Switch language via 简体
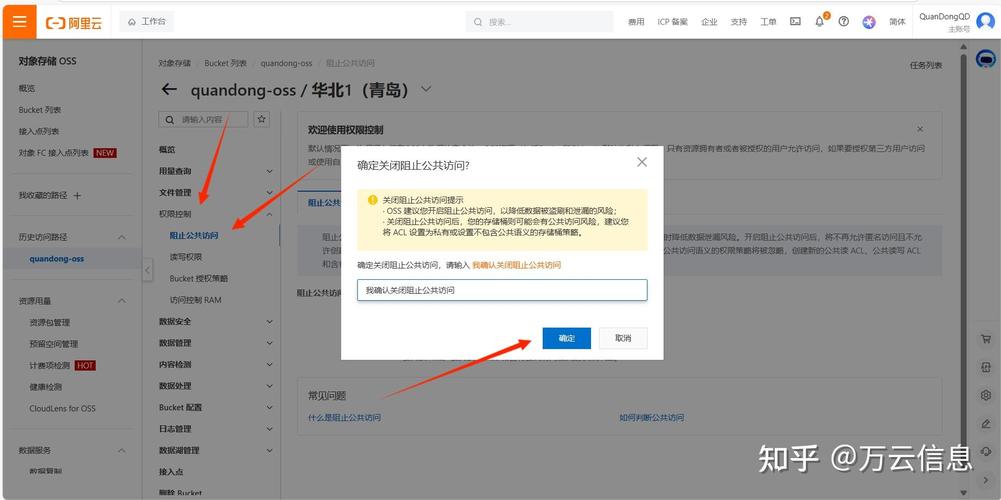The image size is (1001, 500). coord(897,22)
